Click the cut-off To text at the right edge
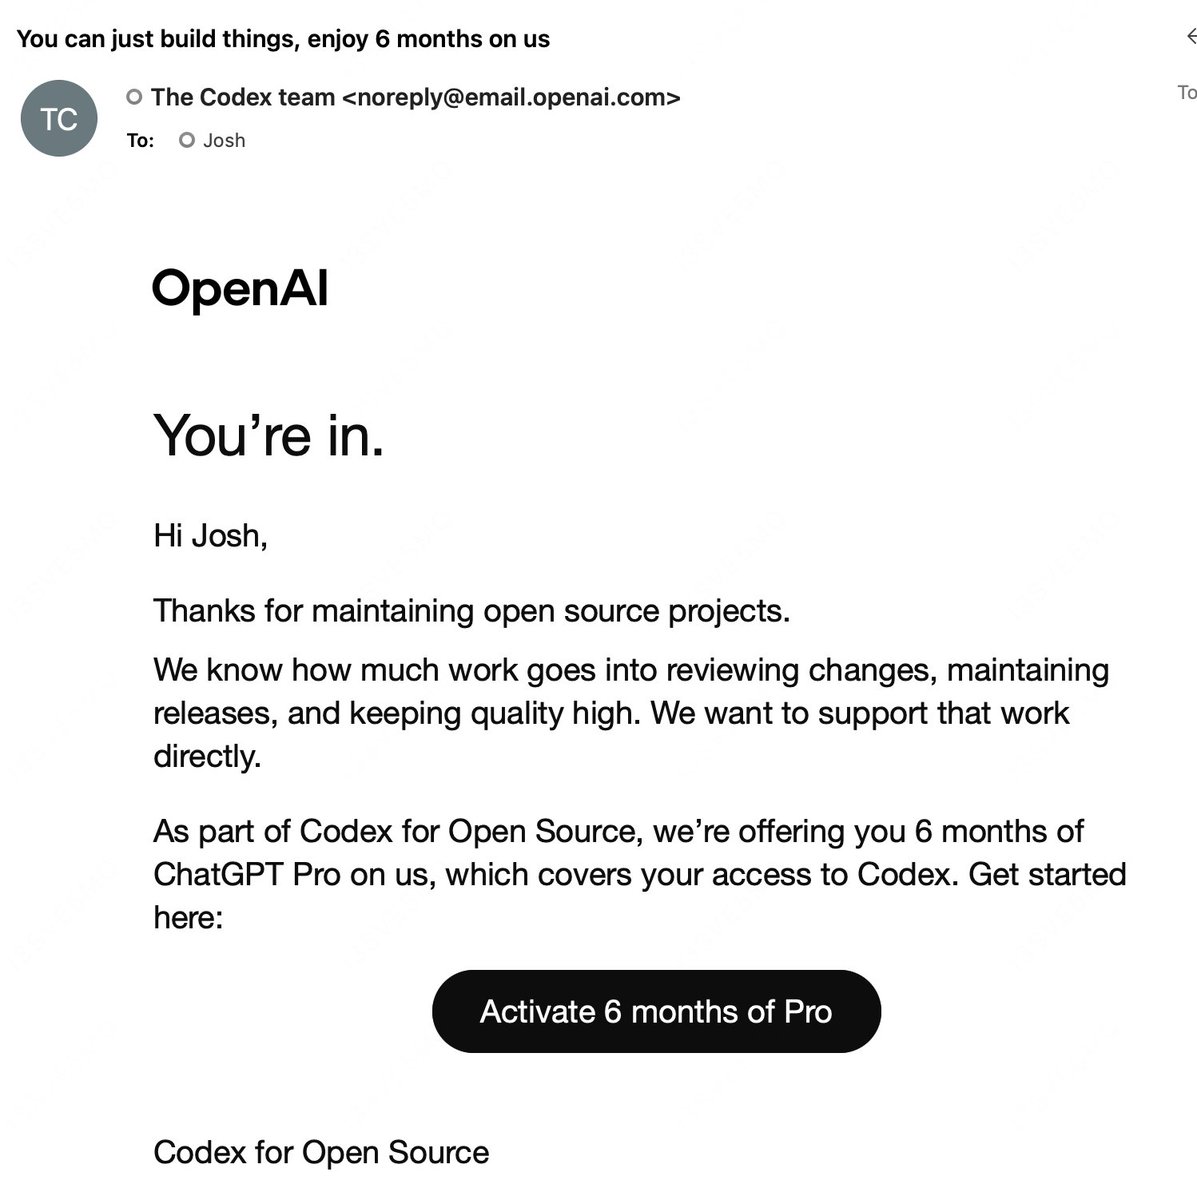 pyautogui.click(x=1187, y=92)
